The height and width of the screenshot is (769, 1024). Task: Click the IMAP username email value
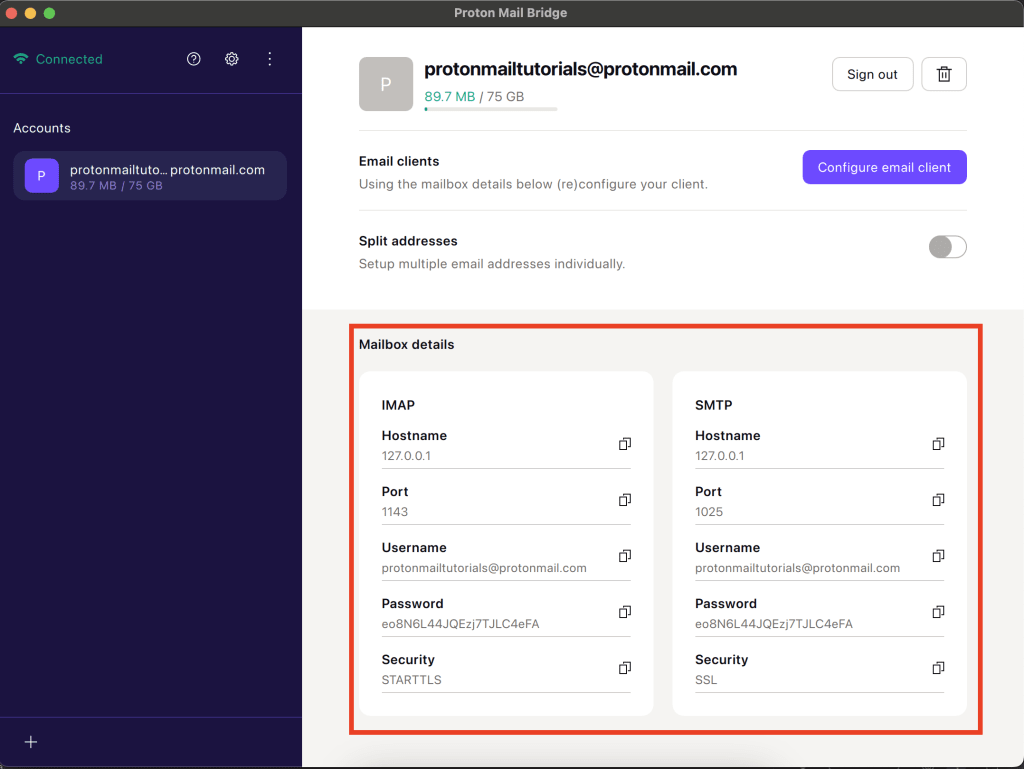pos(484,568)
